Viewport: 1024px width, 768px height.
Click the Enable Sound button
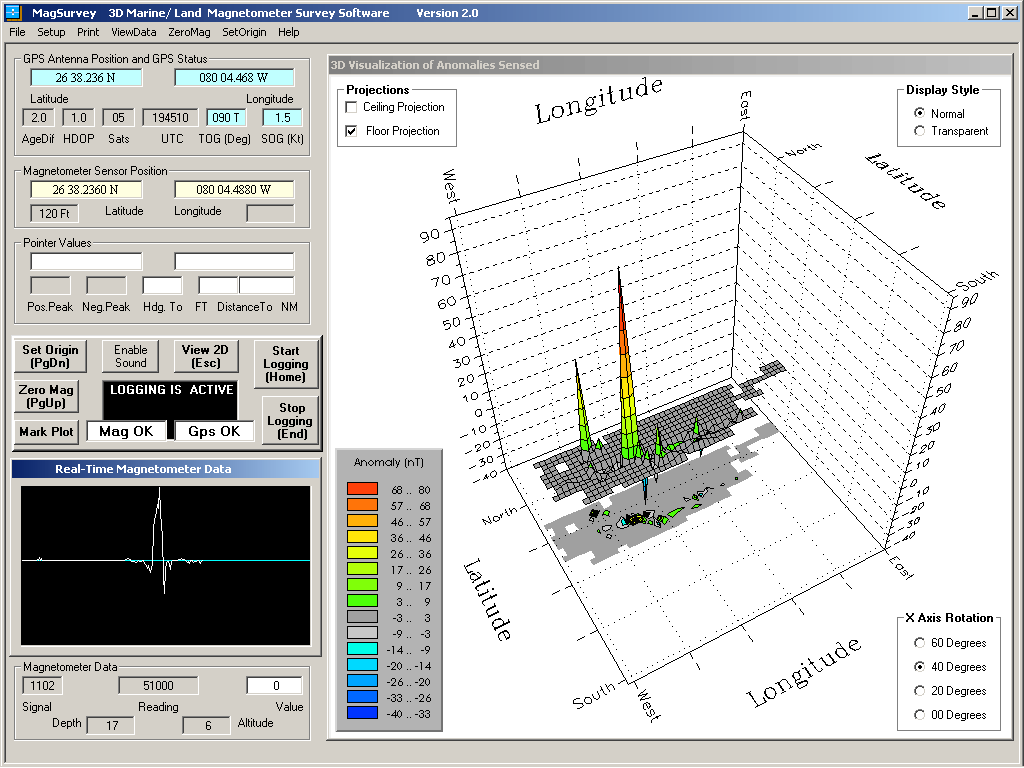point(129,358)
